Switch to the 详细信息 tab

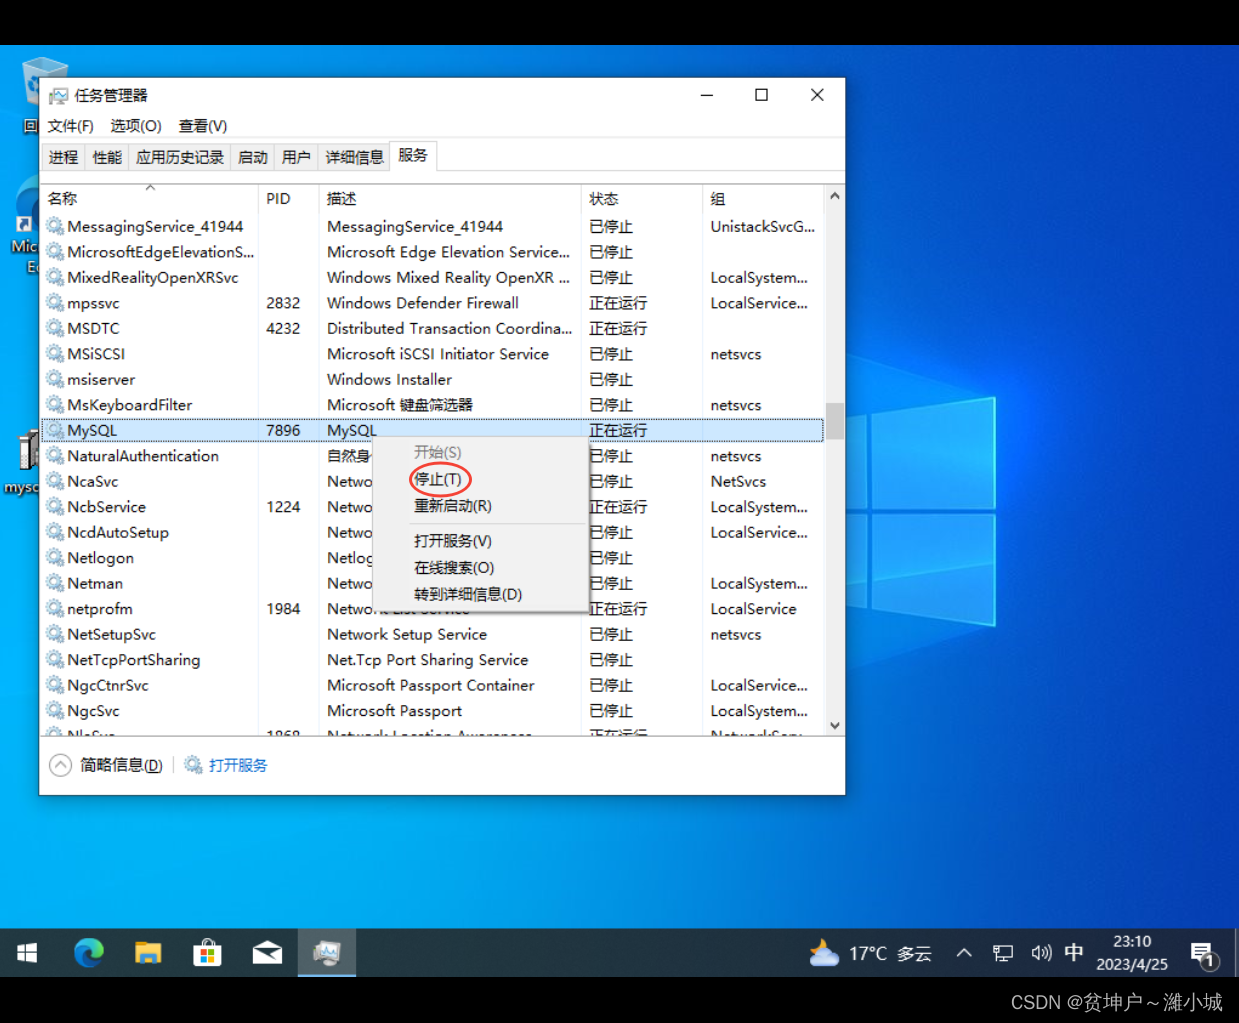click(354, 157)
